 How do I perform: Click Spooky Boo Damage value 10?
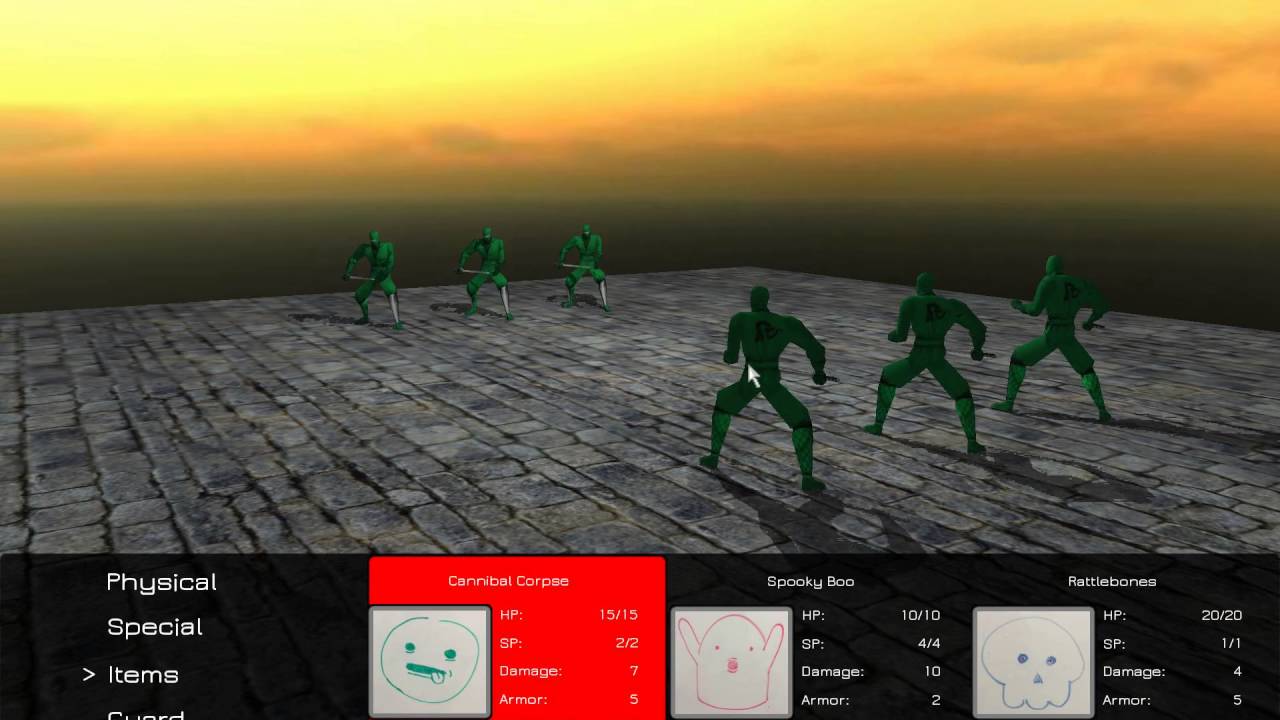932,671
